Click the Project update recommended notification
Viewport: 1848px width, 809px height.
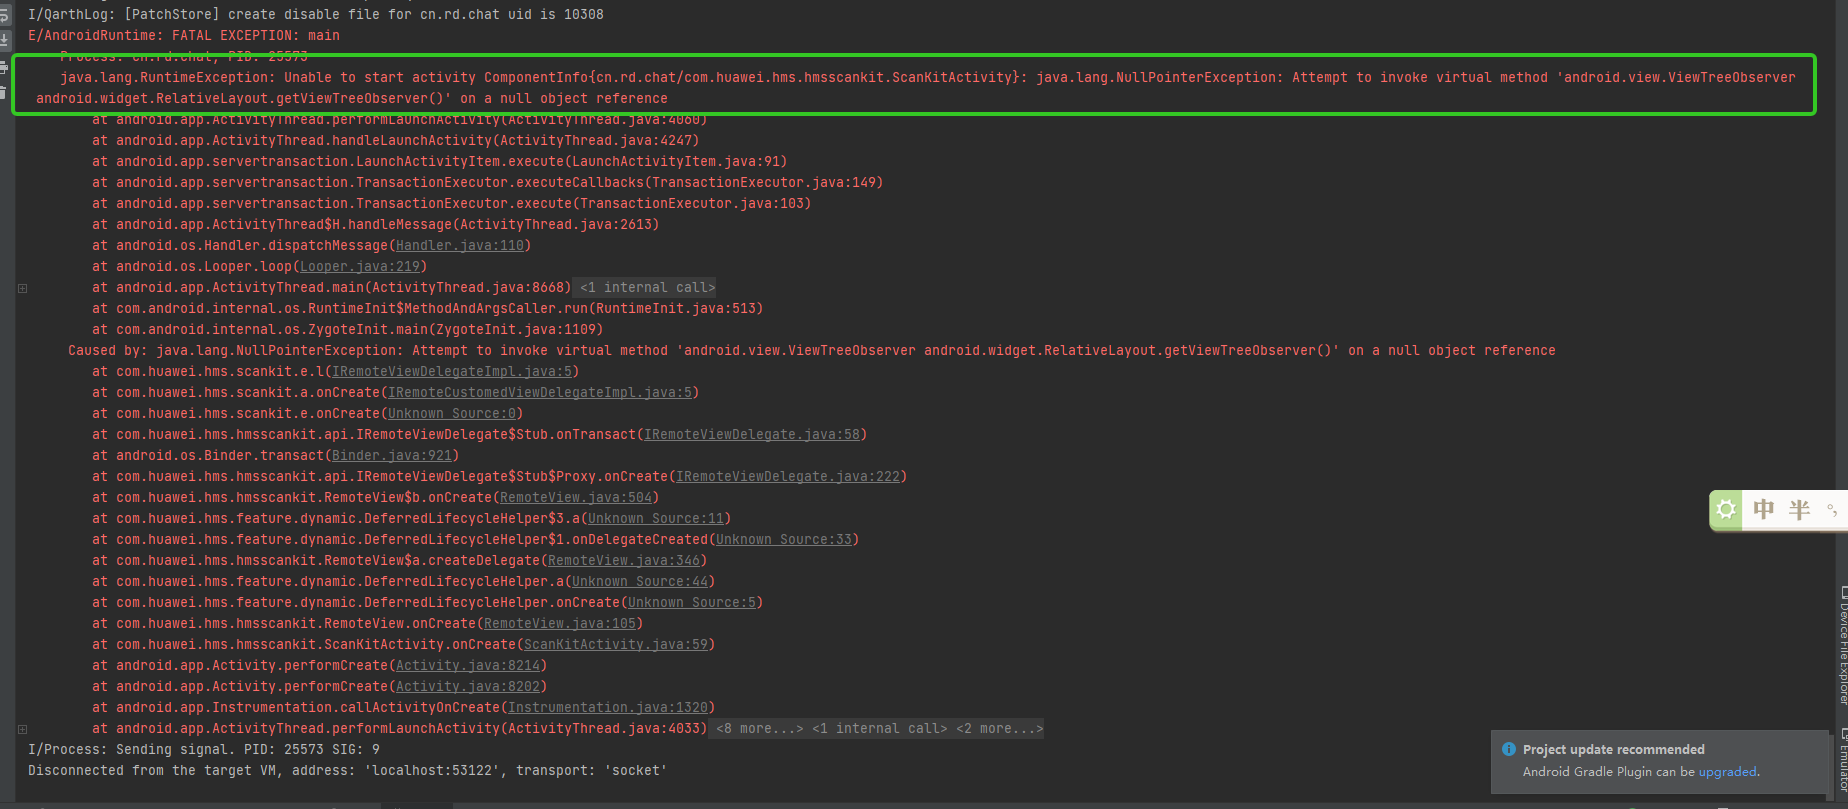pos(1613,750)
